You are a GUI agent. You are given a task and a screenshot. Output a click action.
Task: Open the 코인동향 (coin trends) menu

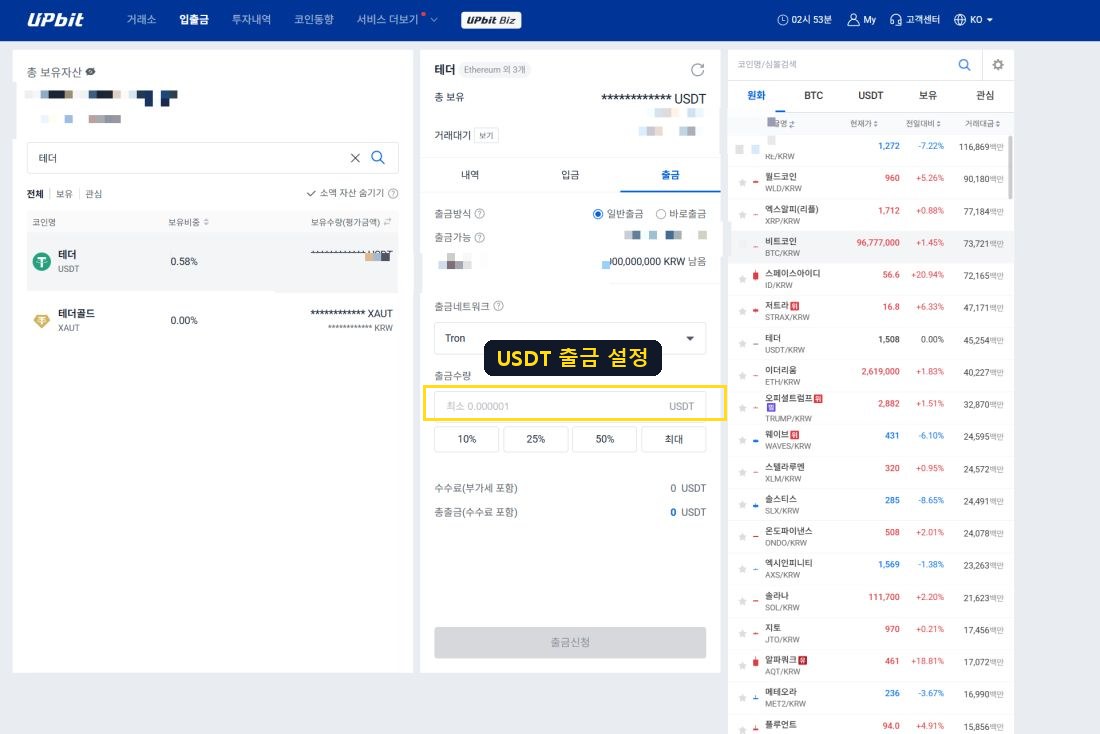click(314, 20)
